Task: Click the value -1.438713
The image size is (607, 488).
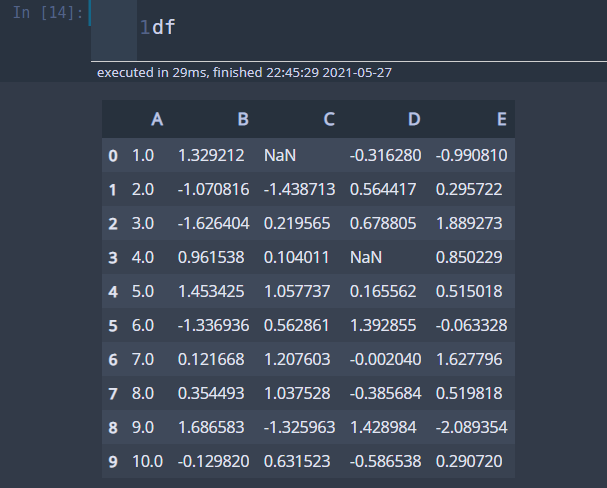Action: (299, 190)
